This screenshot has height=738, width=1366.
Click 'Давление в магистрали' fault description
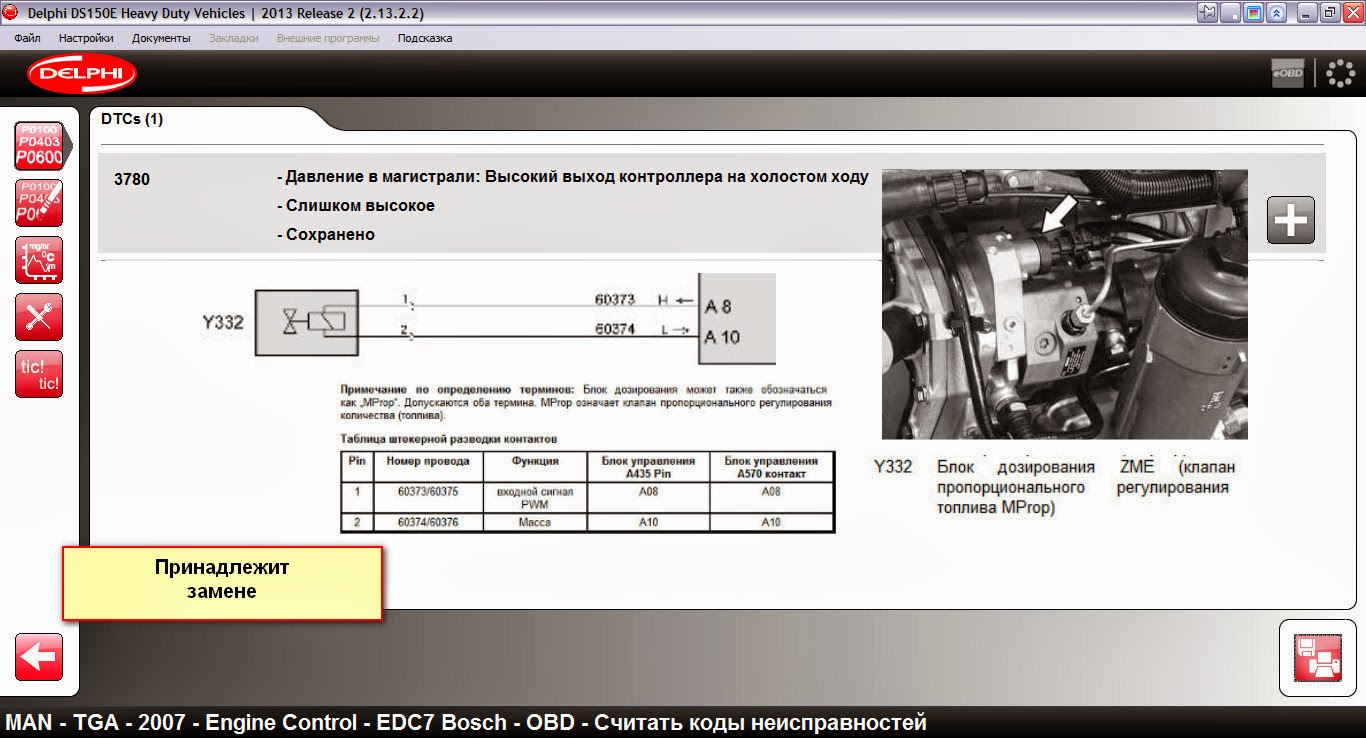(573, 177)
